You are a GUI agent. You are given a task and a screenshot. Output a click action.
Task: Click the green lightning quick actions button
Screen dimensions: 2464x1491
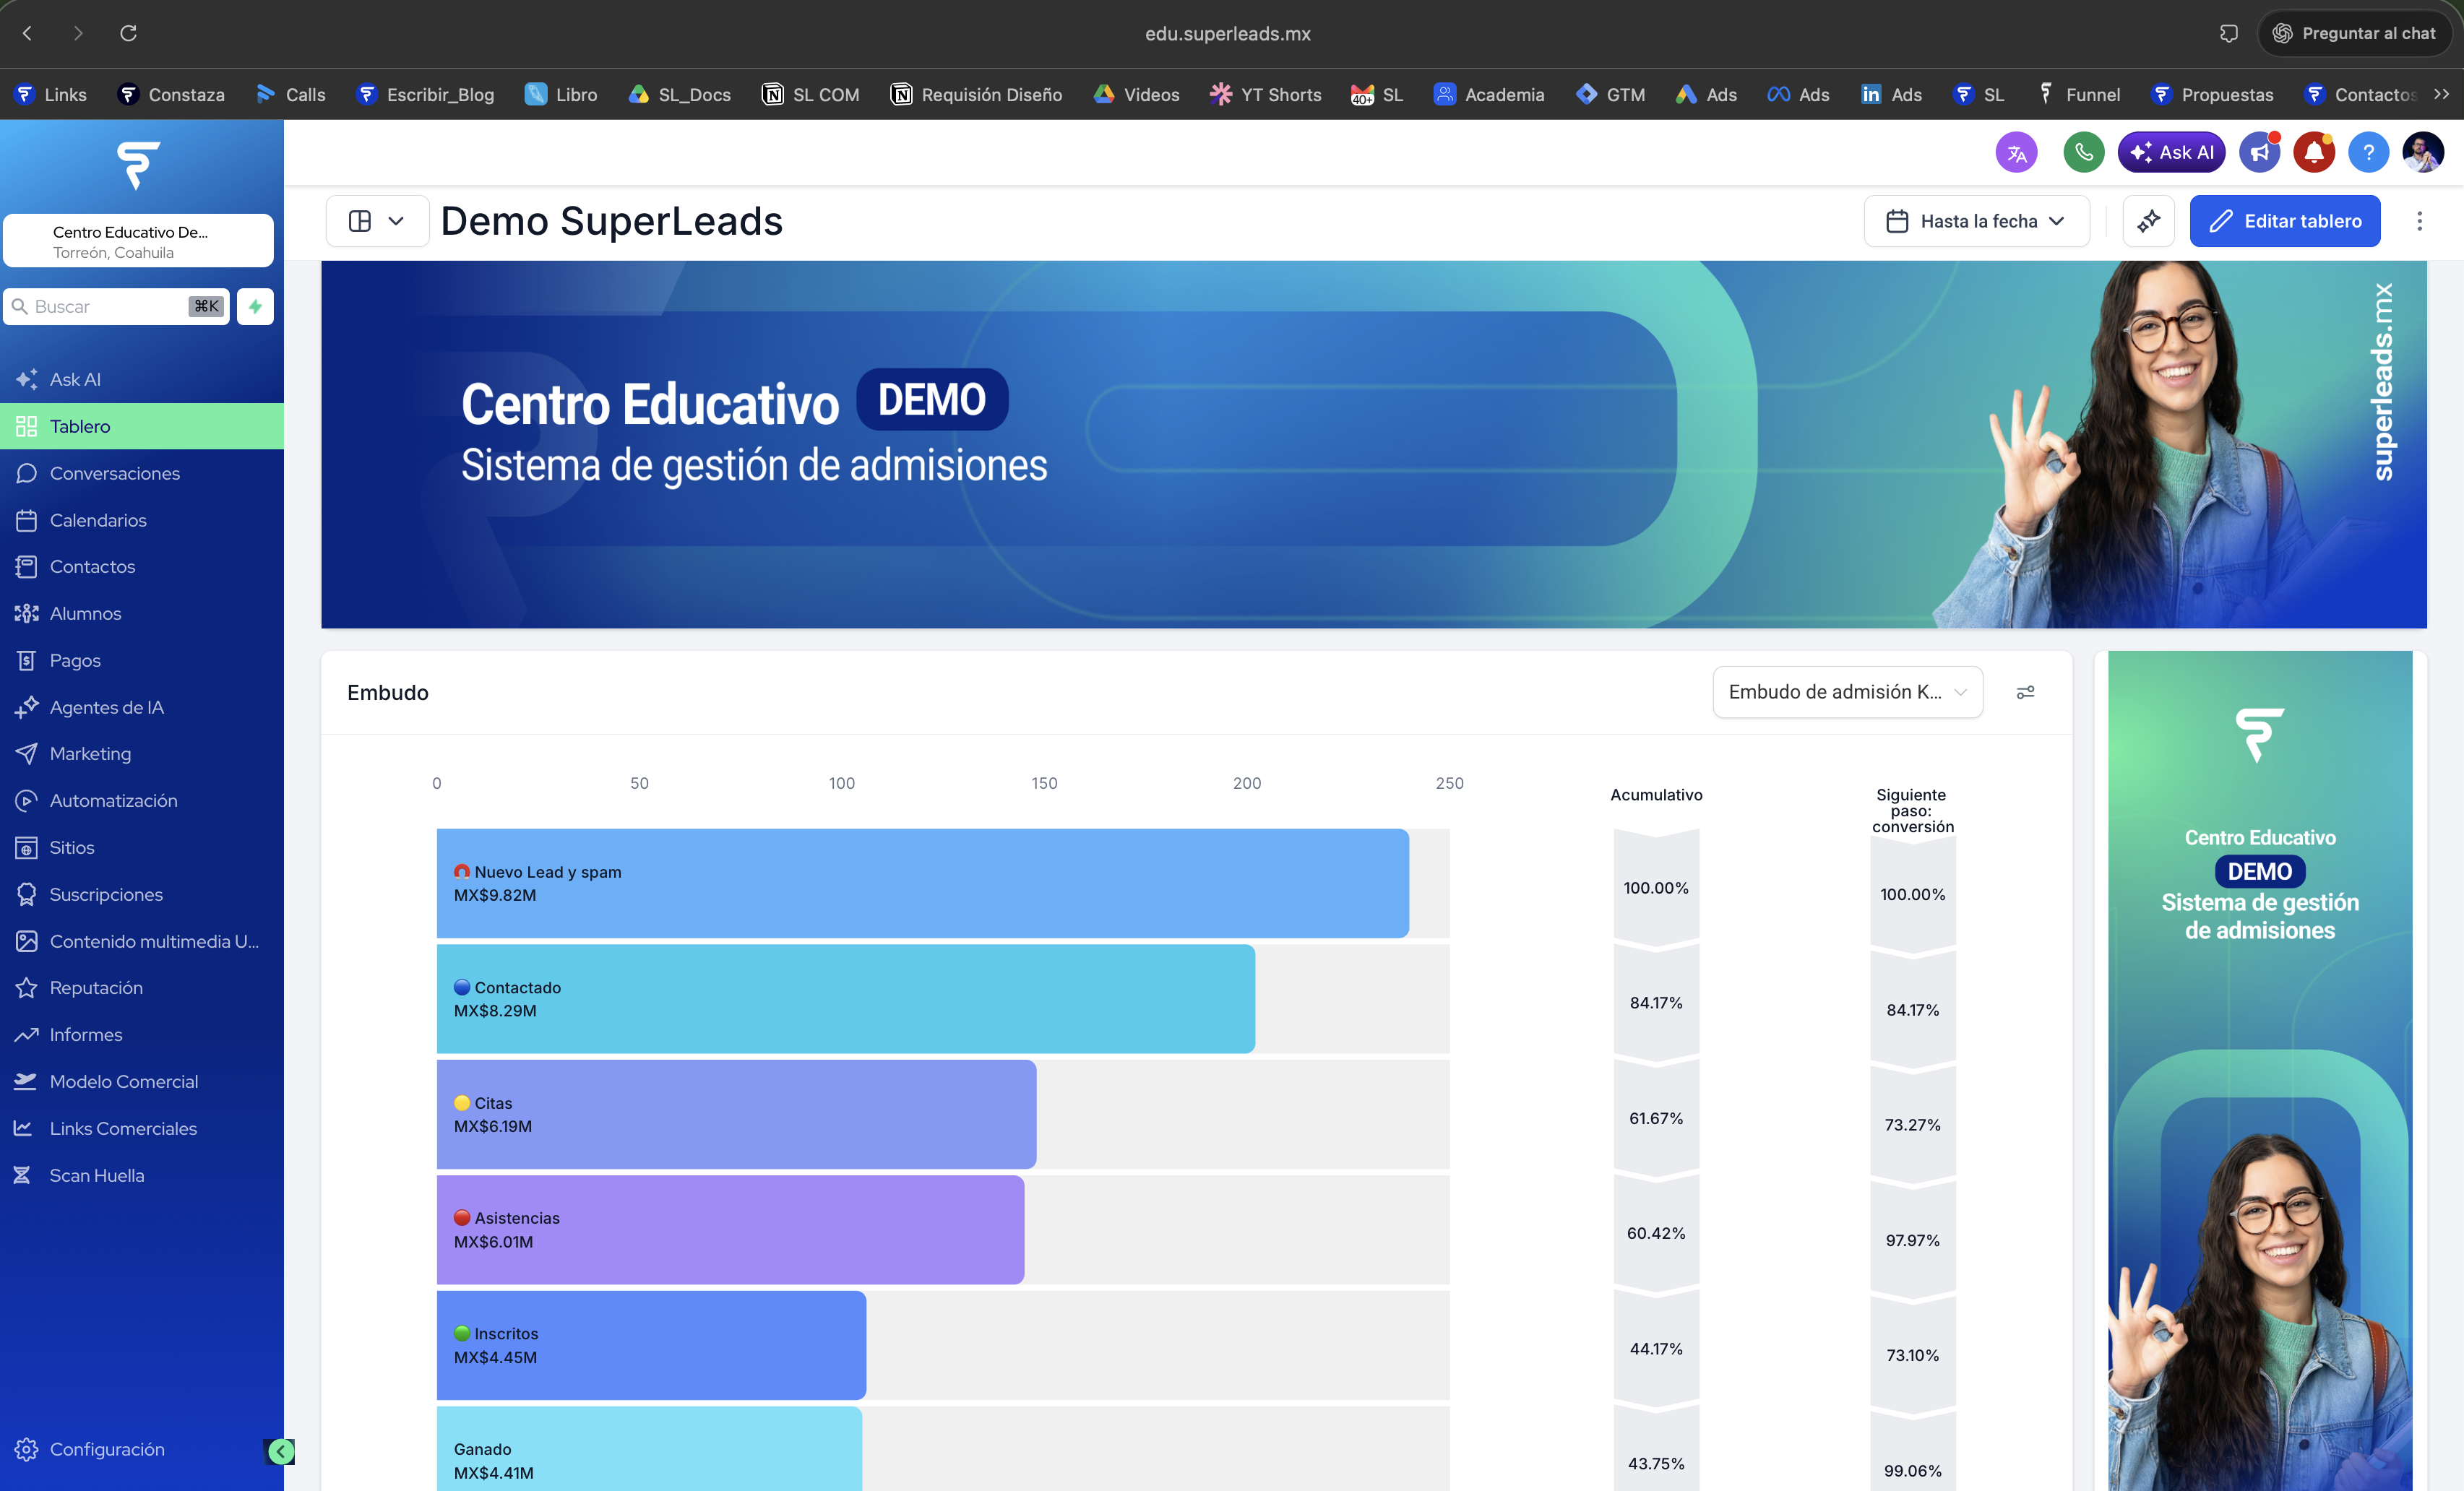(255, 306)
